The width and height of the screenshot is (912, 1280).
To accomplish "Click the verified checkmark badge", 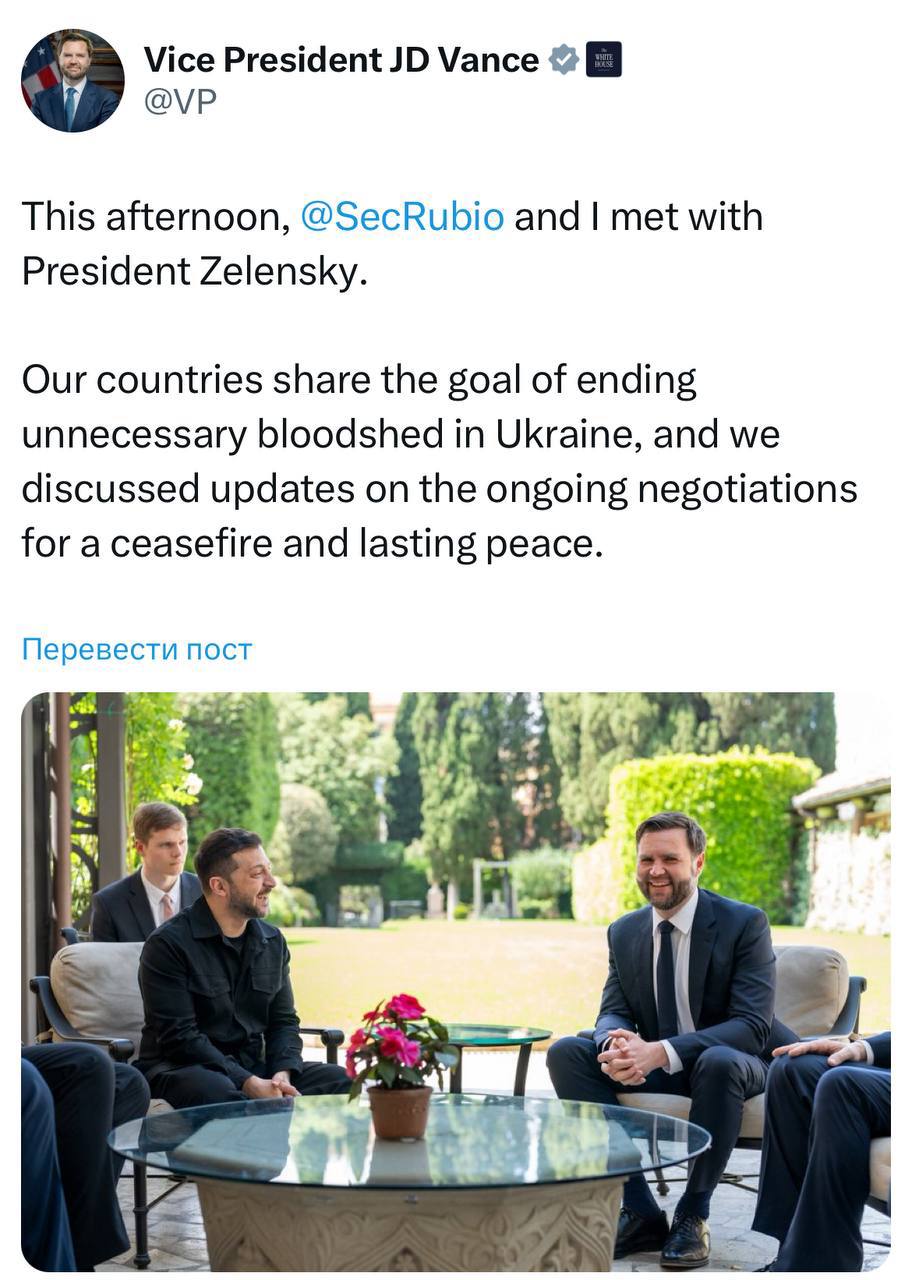I will [564, 60].
